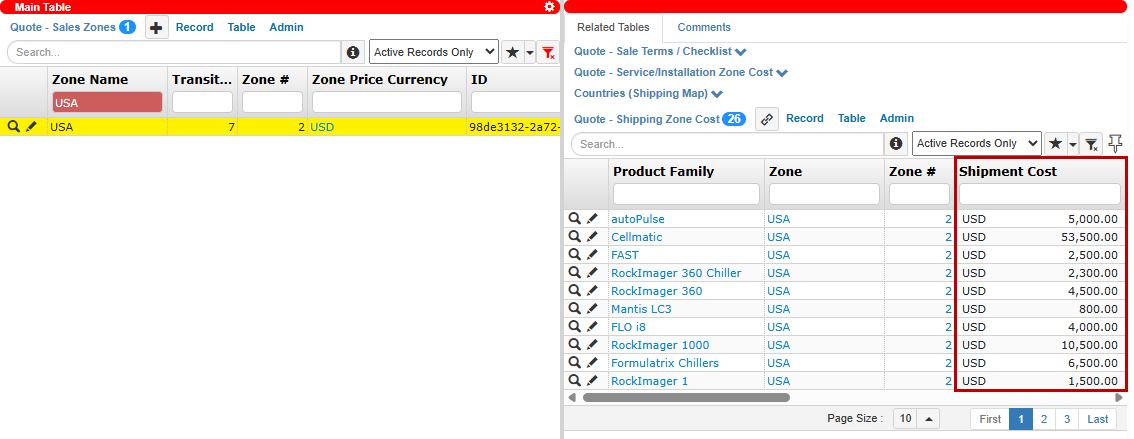The width and height of the screenshot is (1134, 439).
Task: Click the link icon next to Shipping Zone Cost
Action: [767, 119]
